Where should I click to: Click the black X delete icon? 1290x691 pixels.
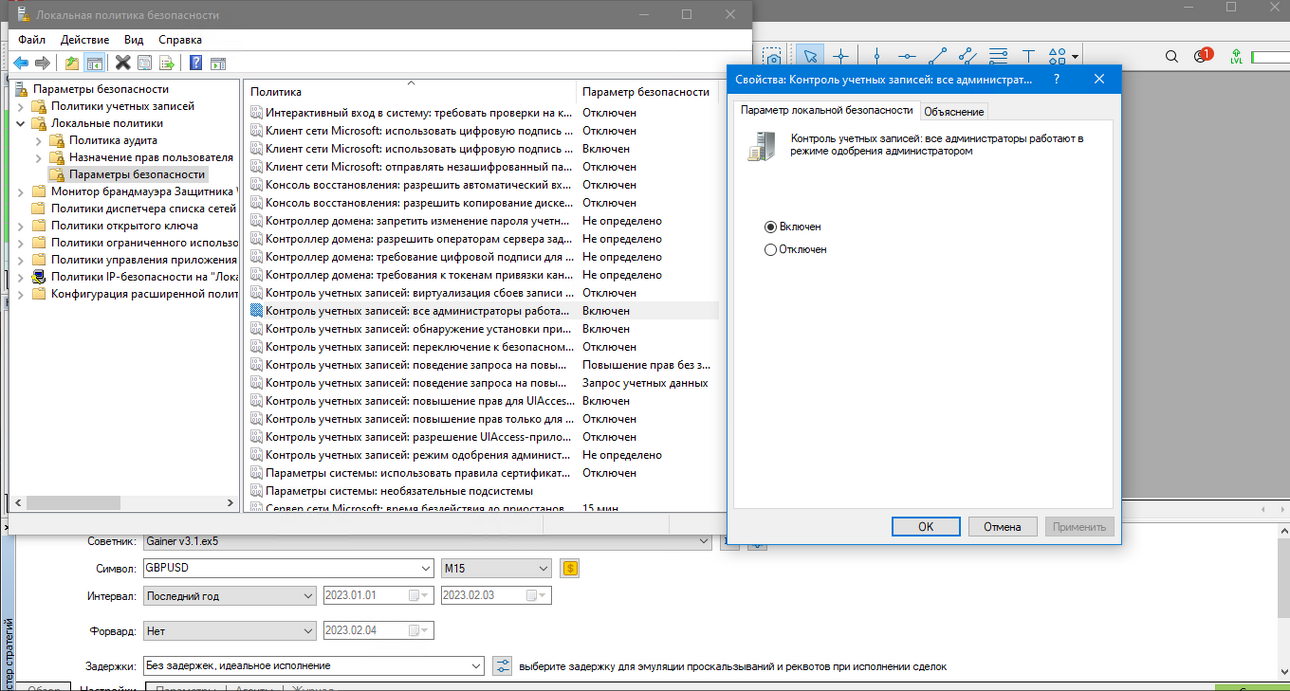123,63
